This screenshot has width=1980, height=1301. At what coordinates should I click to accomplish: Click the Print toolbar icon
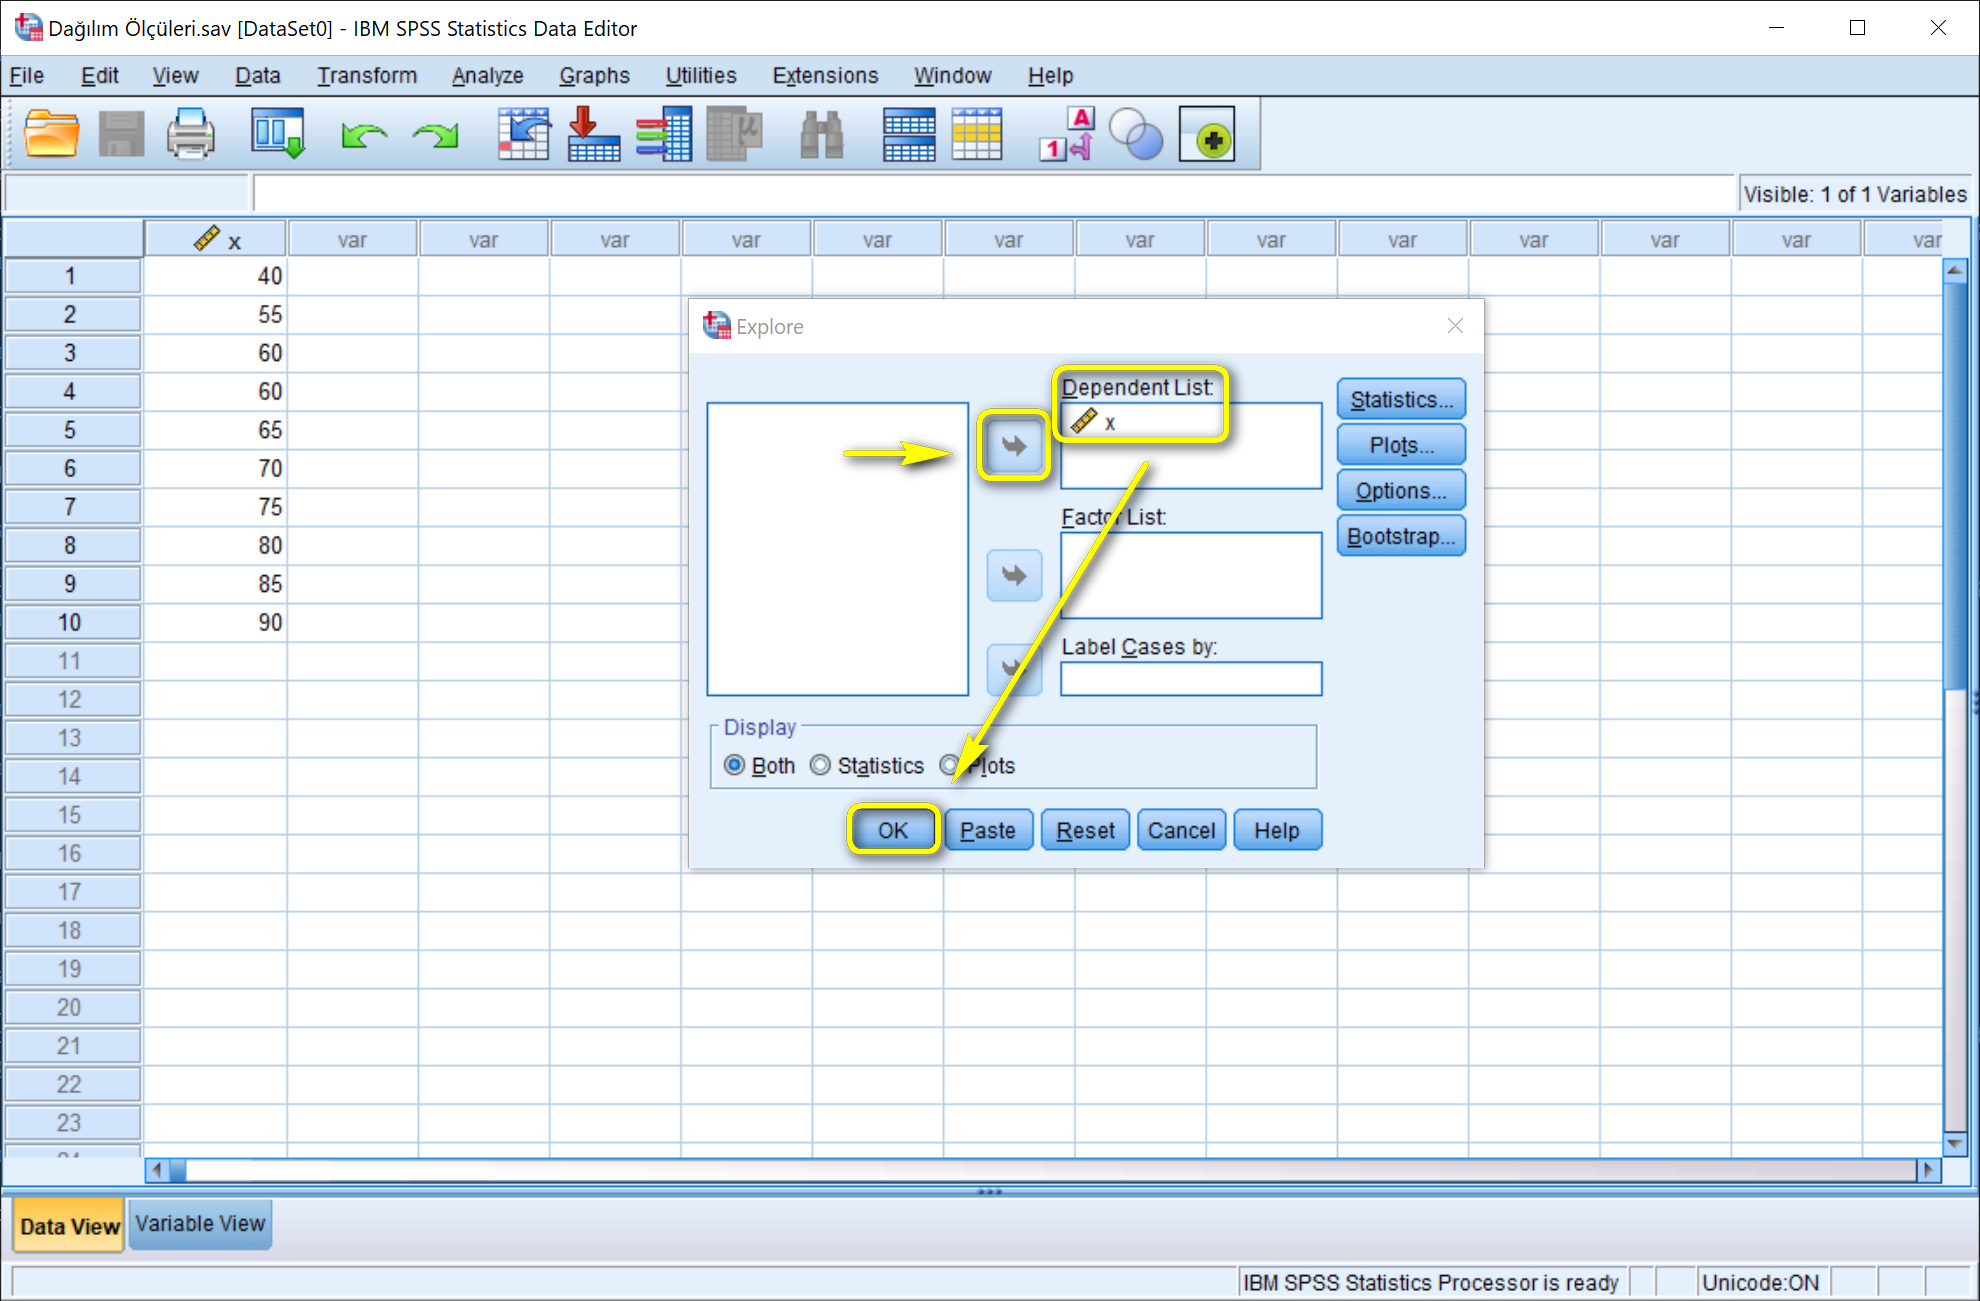(192, 133)
